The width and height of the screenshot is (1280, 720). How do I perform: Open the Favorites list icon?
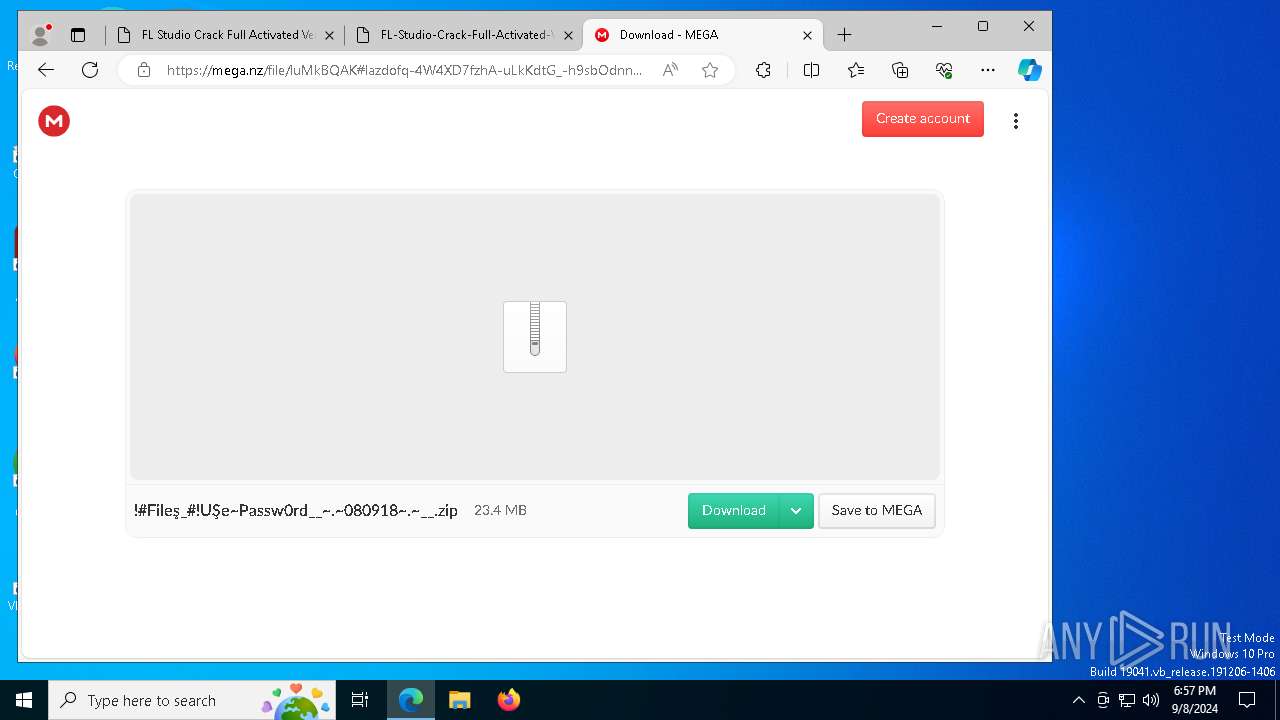click(x=856, y=70)
